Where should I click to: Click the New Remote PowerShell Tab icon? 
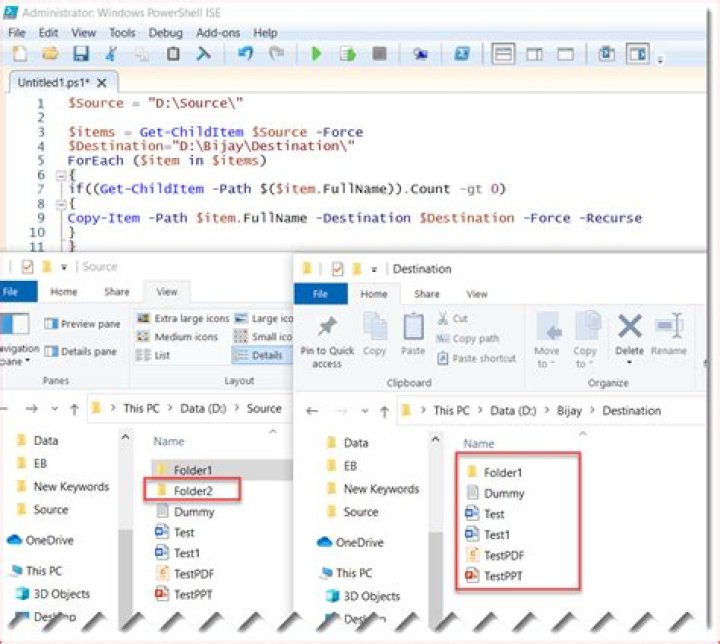[x=420, y=54]
